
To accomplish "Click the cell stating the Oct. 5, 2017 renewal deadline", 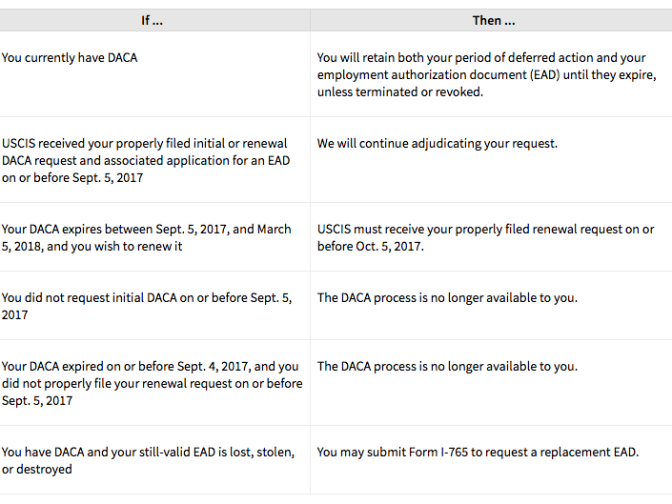I will click(x=485, y=237).
